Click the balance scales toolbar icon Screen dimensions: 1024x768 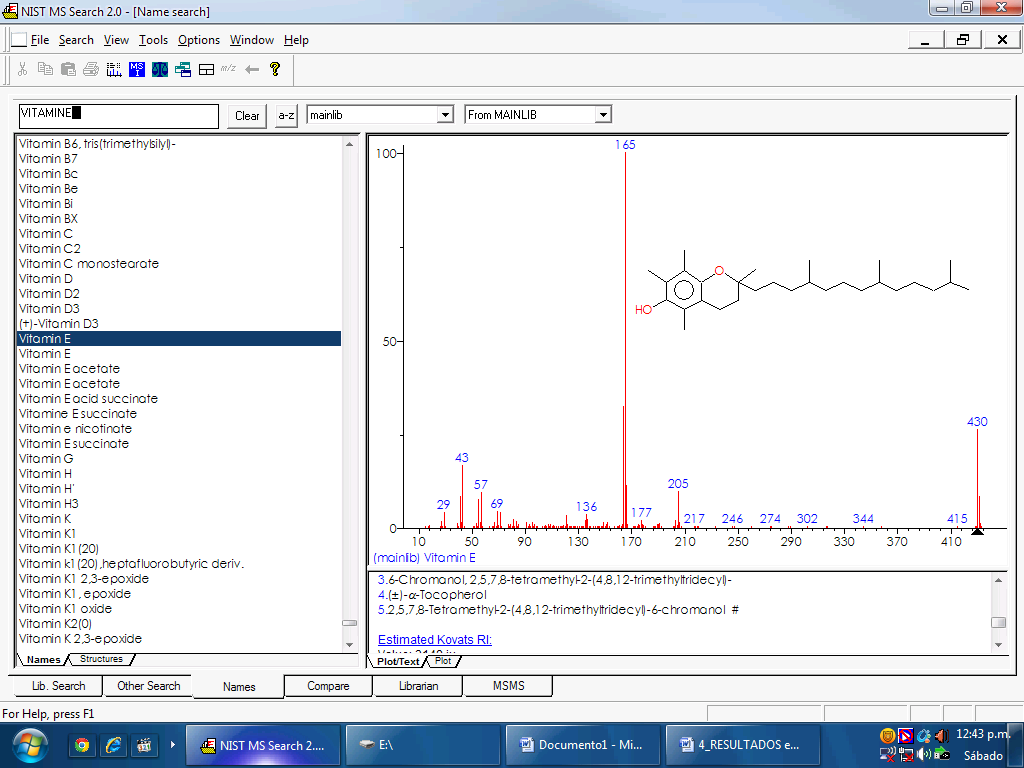[160, 69]
